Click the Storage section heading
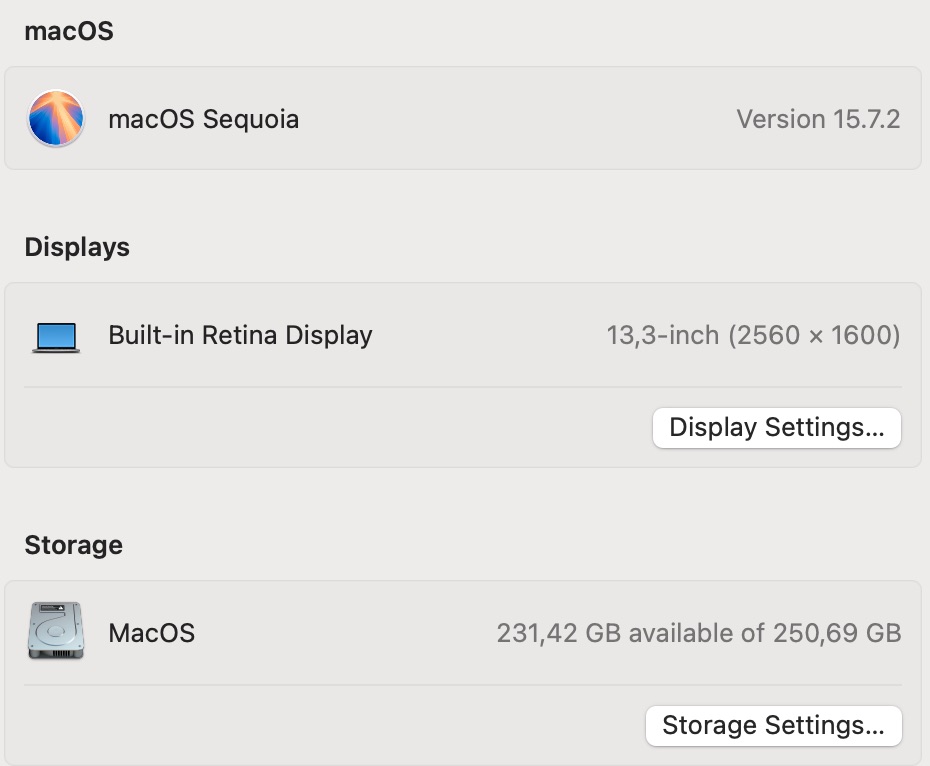Screen dimensions: 930x766 73,545
